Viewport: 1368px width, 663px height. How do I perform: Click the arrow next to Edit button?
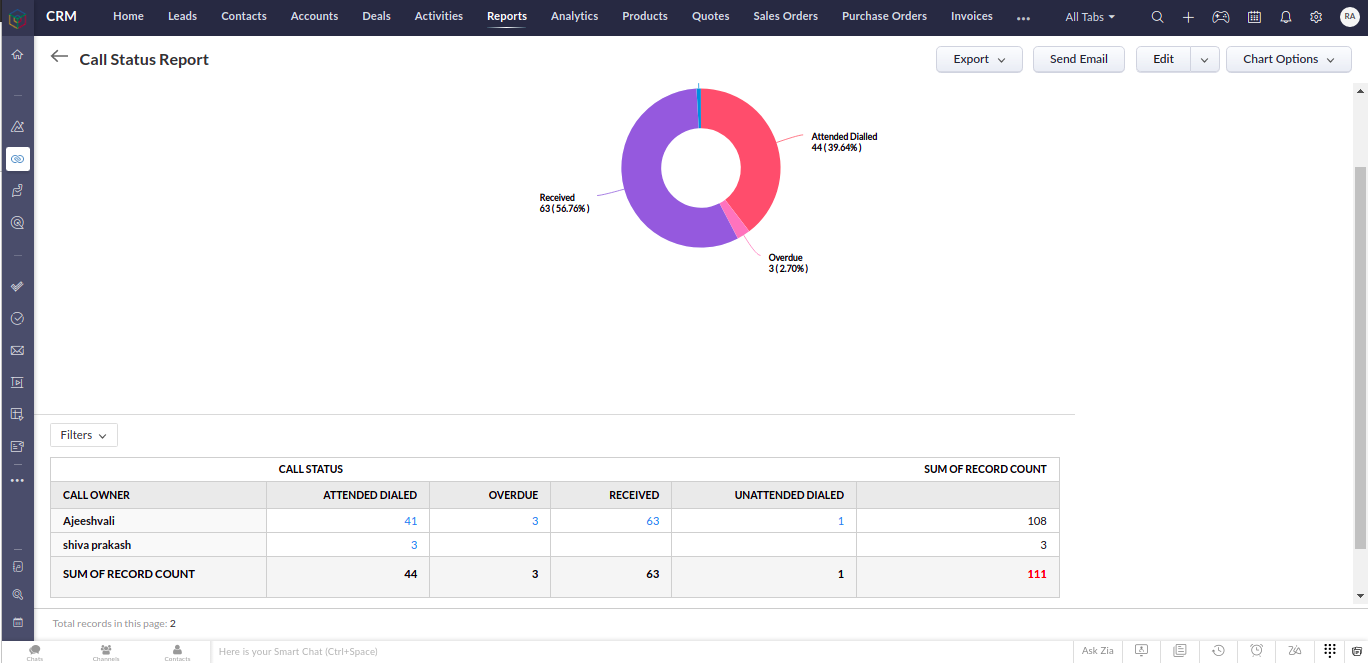point(1204,60)
